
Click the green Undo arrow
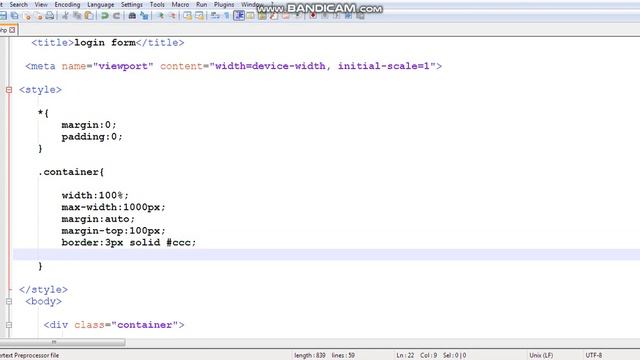[105, 16]
